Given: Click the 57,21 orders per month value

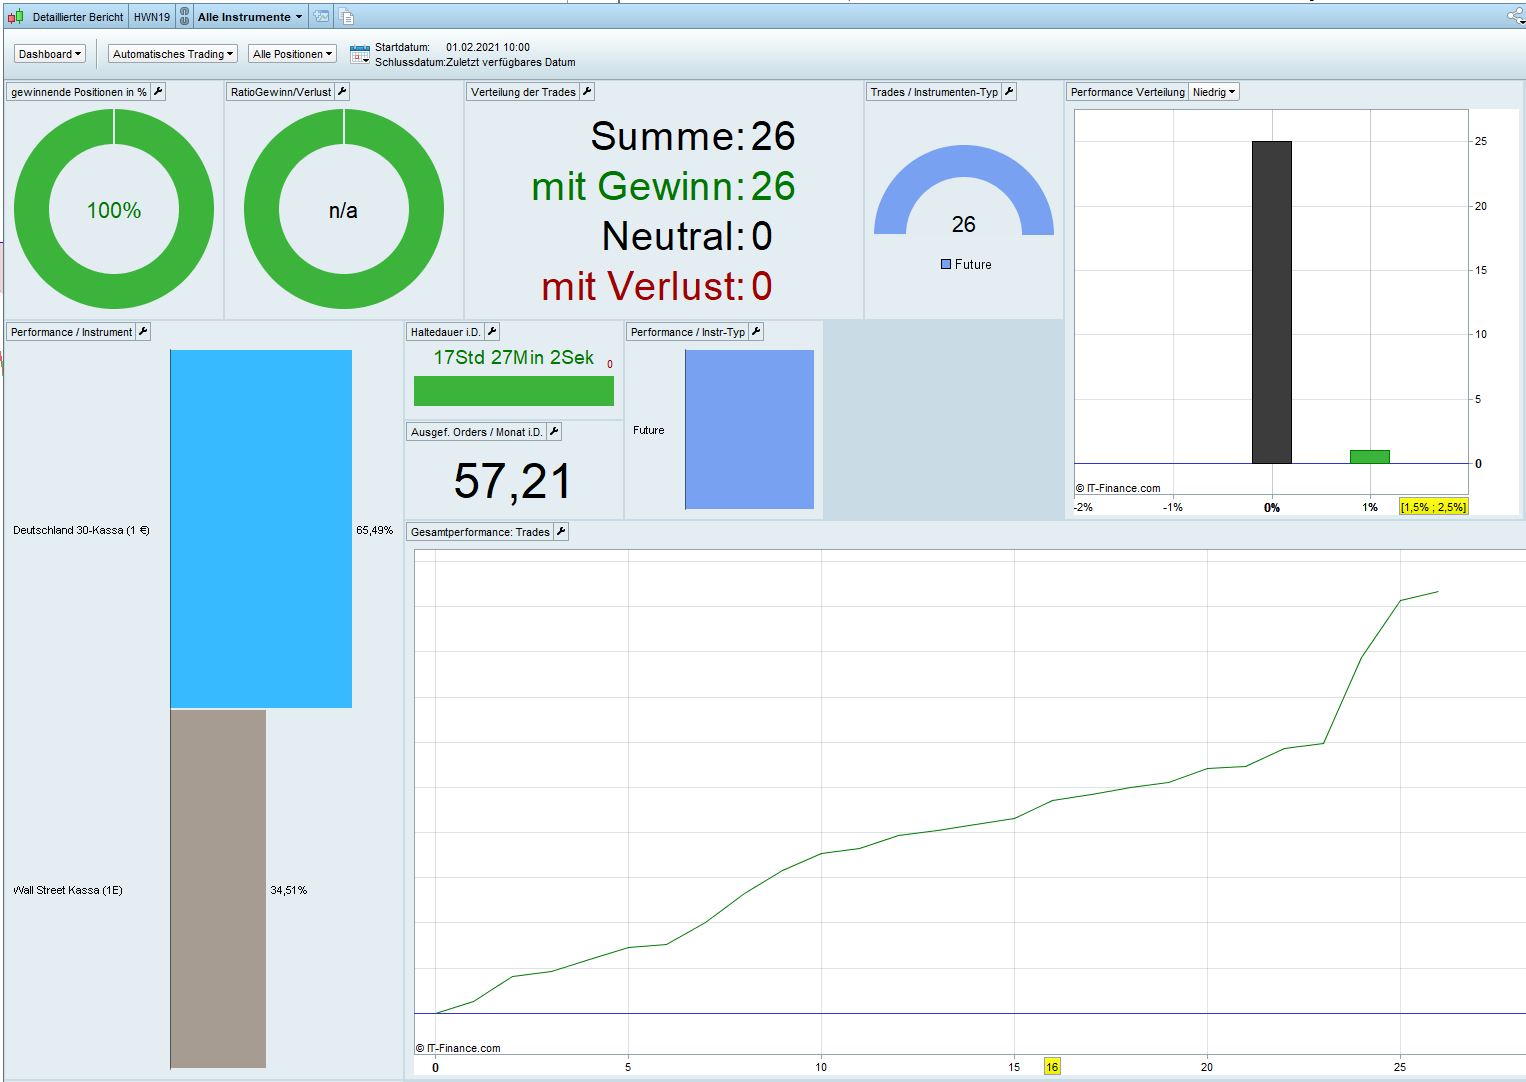Looking at the screenshot, I should 513,481.
